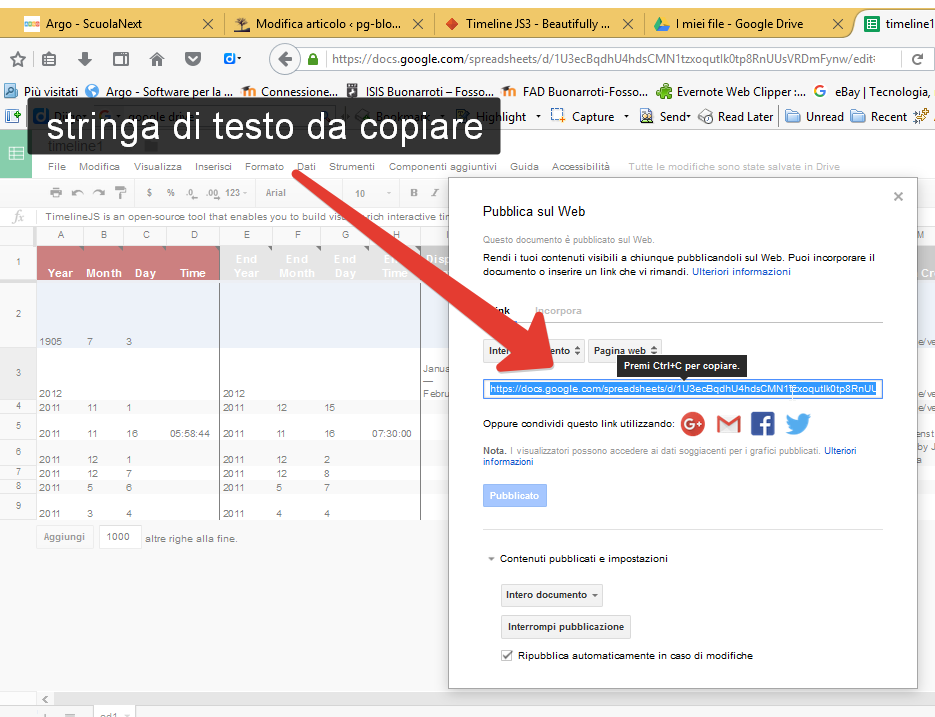
Task: Open the first Ulteriori informazioni link
Action: click(x=741, y=271)
